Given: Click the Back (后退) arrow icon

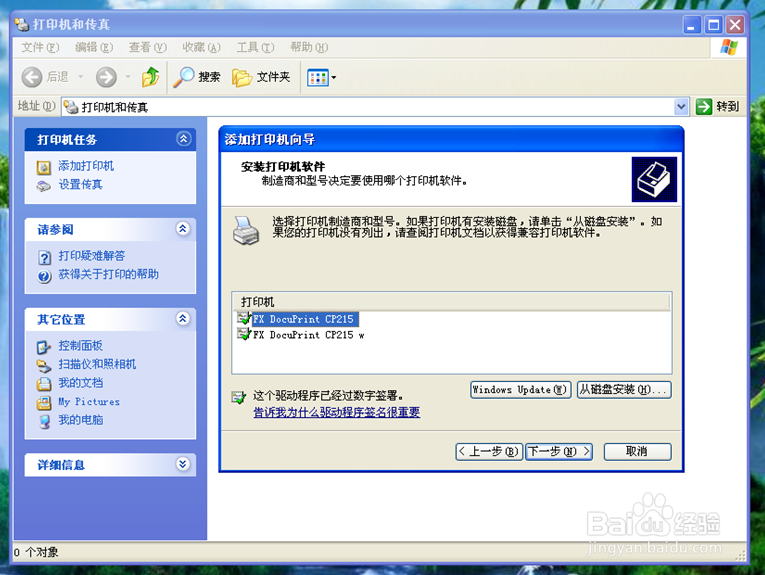Looking at the screenshot, I should tap(32, 77).
